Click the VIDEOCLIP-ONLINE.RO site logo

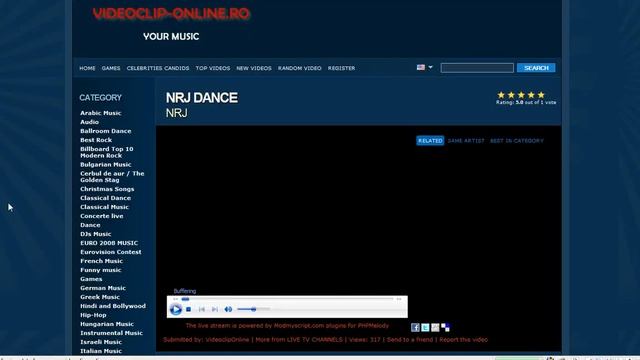click(171, 14)
